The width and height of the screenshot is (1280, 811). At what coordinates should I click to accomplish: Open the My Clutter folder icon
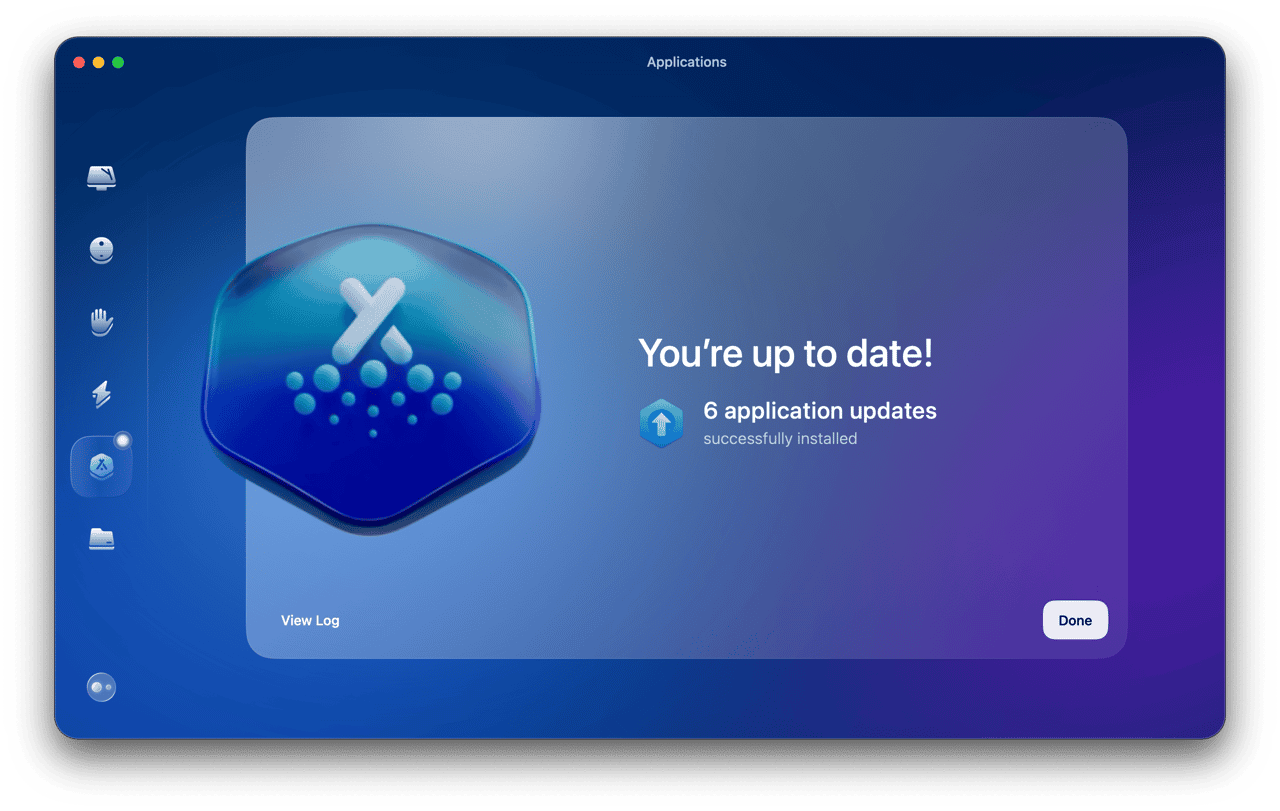101,539
